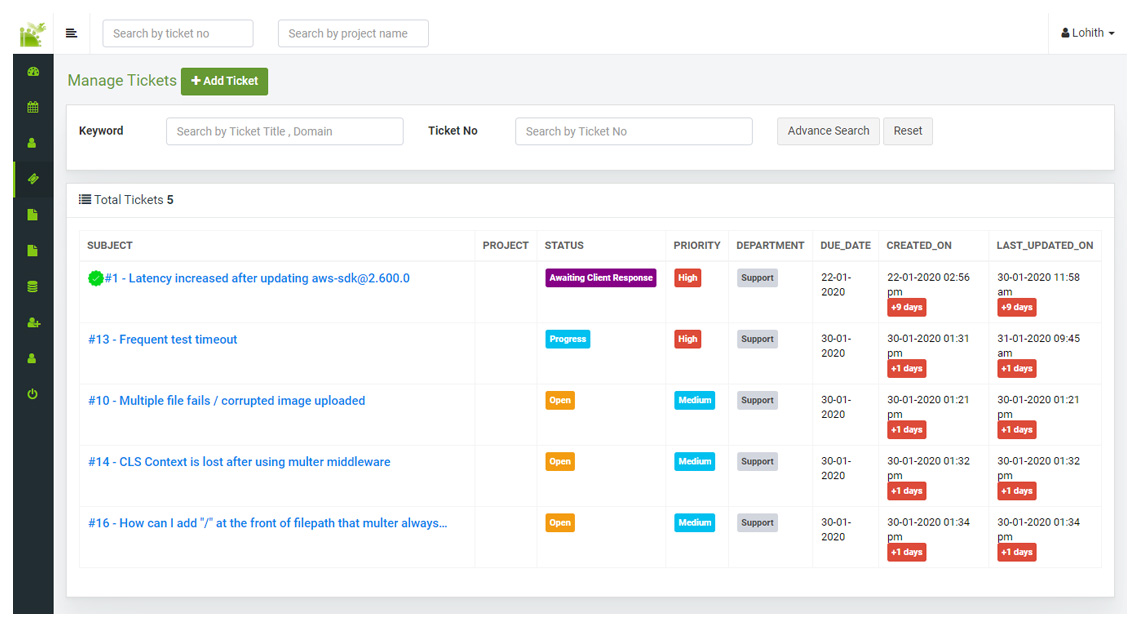Click the DEPARTMENT column header
This screenshot has width=1140, height=627.
click(x=770, y=245)
